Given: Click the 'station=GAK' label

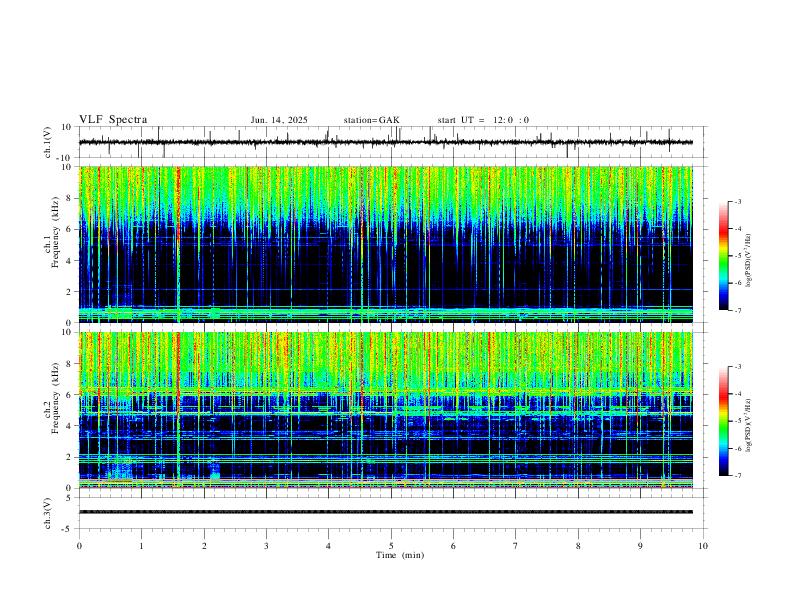Looking at the screenshot, I should [371, 120].
